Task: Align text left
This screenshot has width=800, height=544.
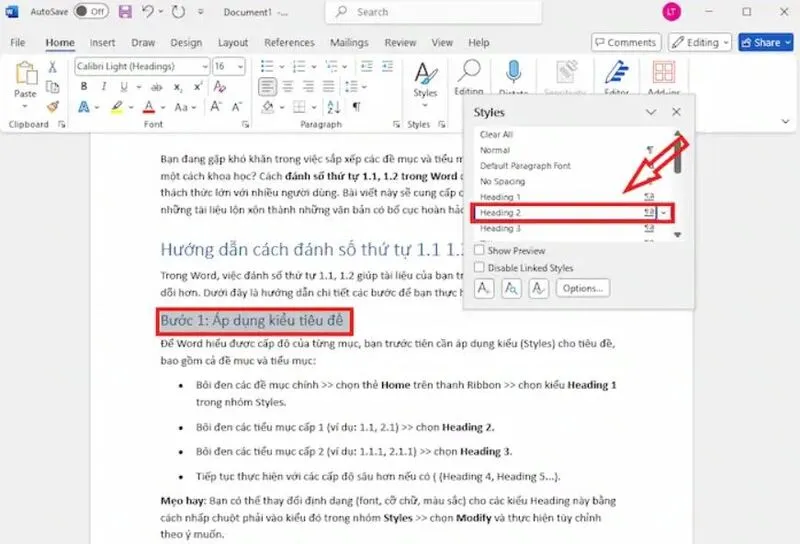Action: [x=267, y=87]
